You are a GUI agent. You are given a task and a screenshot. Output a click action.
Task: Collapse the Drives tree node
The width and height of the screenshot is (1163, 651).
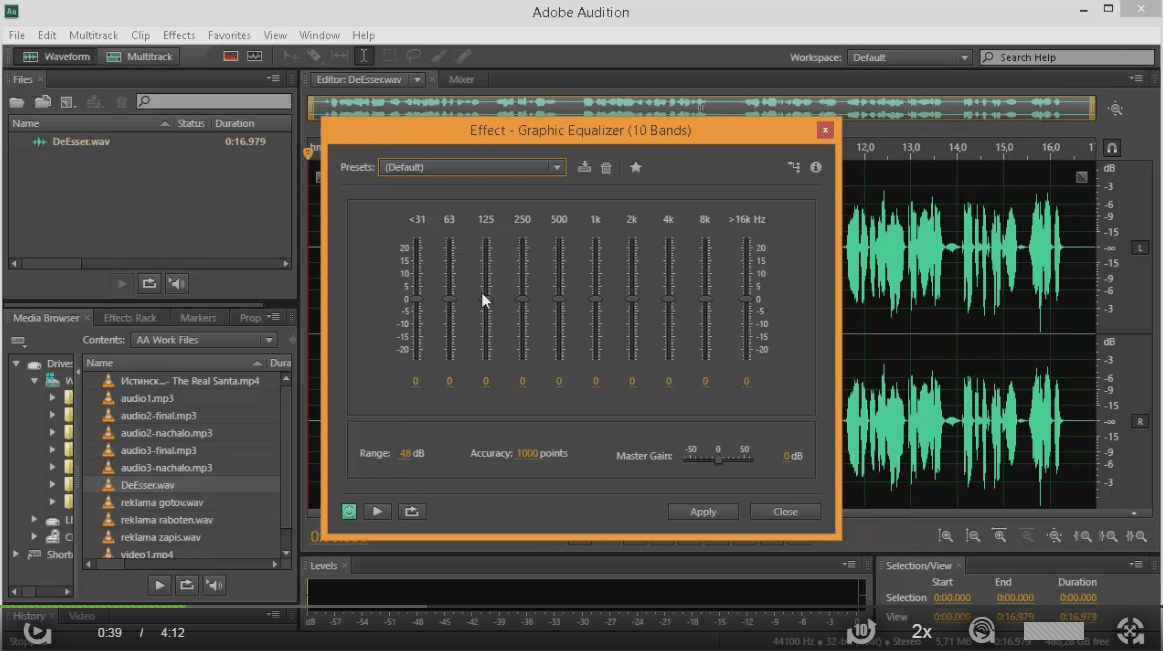tap(16, 363)
